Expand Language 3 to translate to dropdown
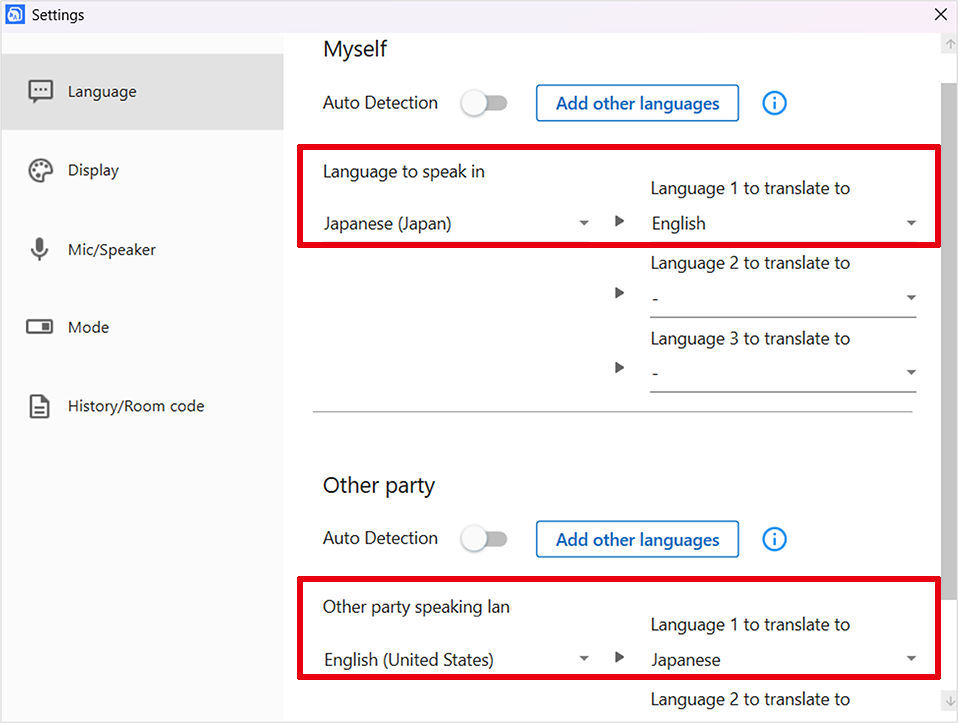This screenshot has height=723, width=959. click(783, 373)
